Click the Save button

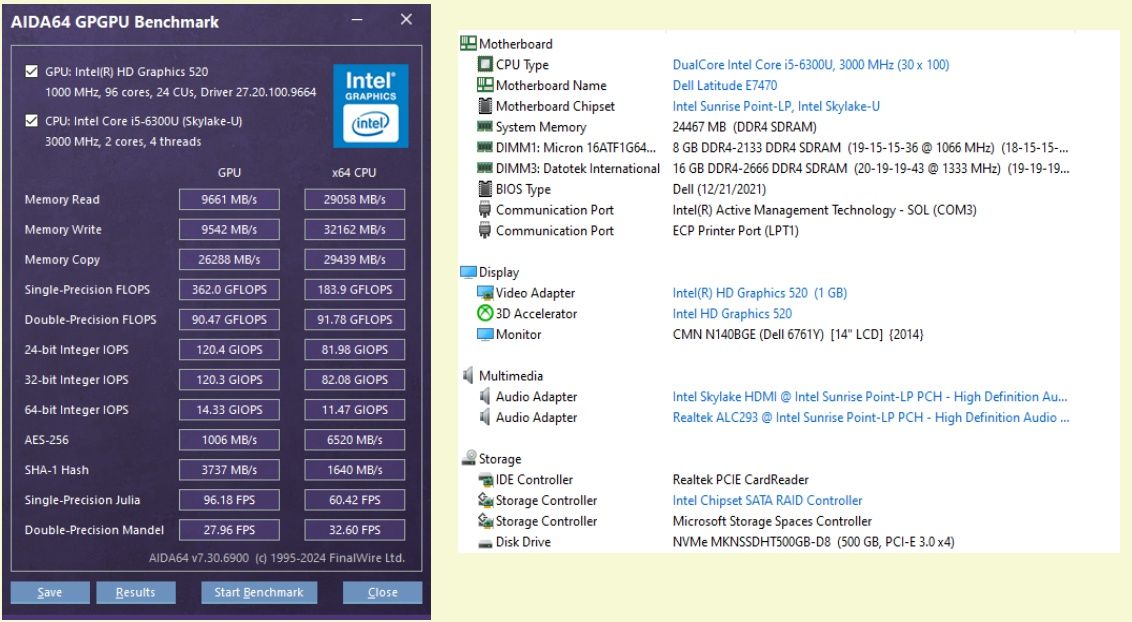pos(50,592)
